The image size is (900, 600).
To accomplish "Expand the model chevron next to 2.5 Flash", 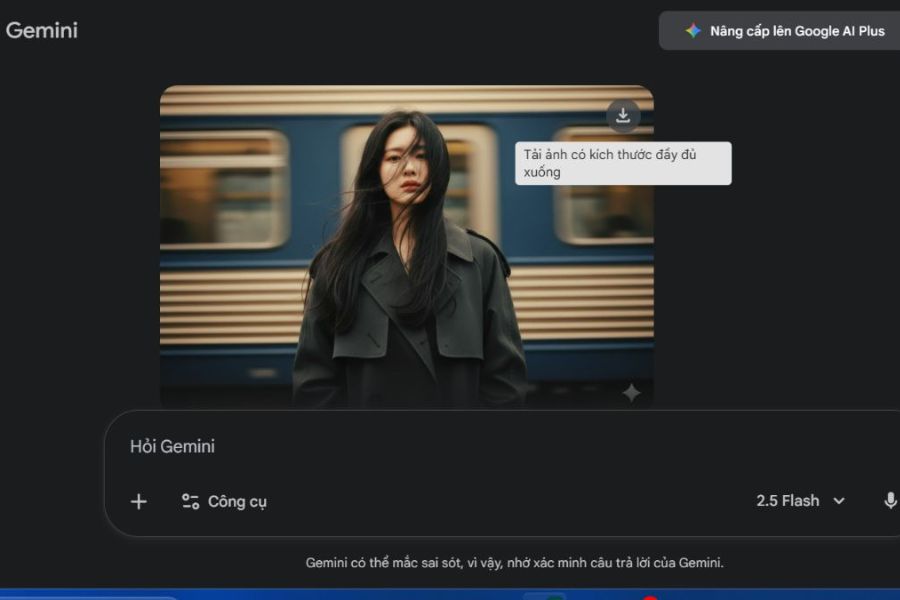I will pyautogui.click(x=839, y=501).
